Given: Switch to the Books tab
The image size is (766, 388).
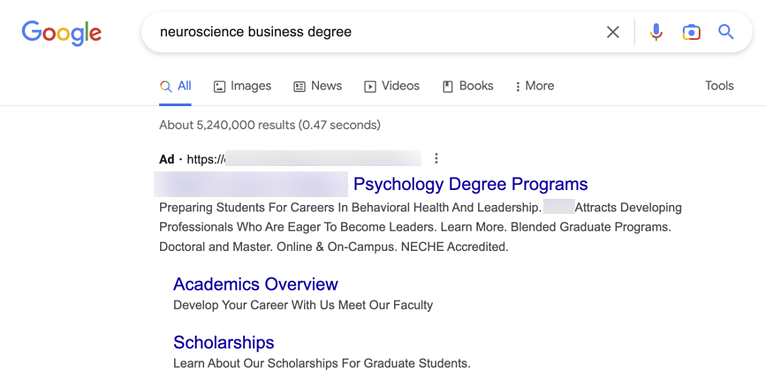Looking at the screenshot, I should (468, 86).
